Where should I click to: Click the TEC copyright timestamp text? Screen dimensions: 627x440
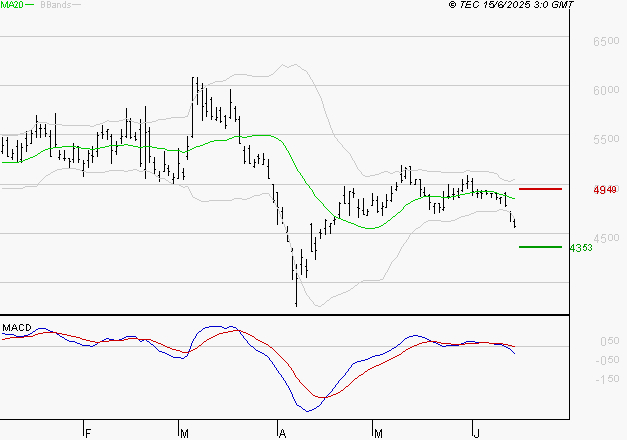[512, 5]
